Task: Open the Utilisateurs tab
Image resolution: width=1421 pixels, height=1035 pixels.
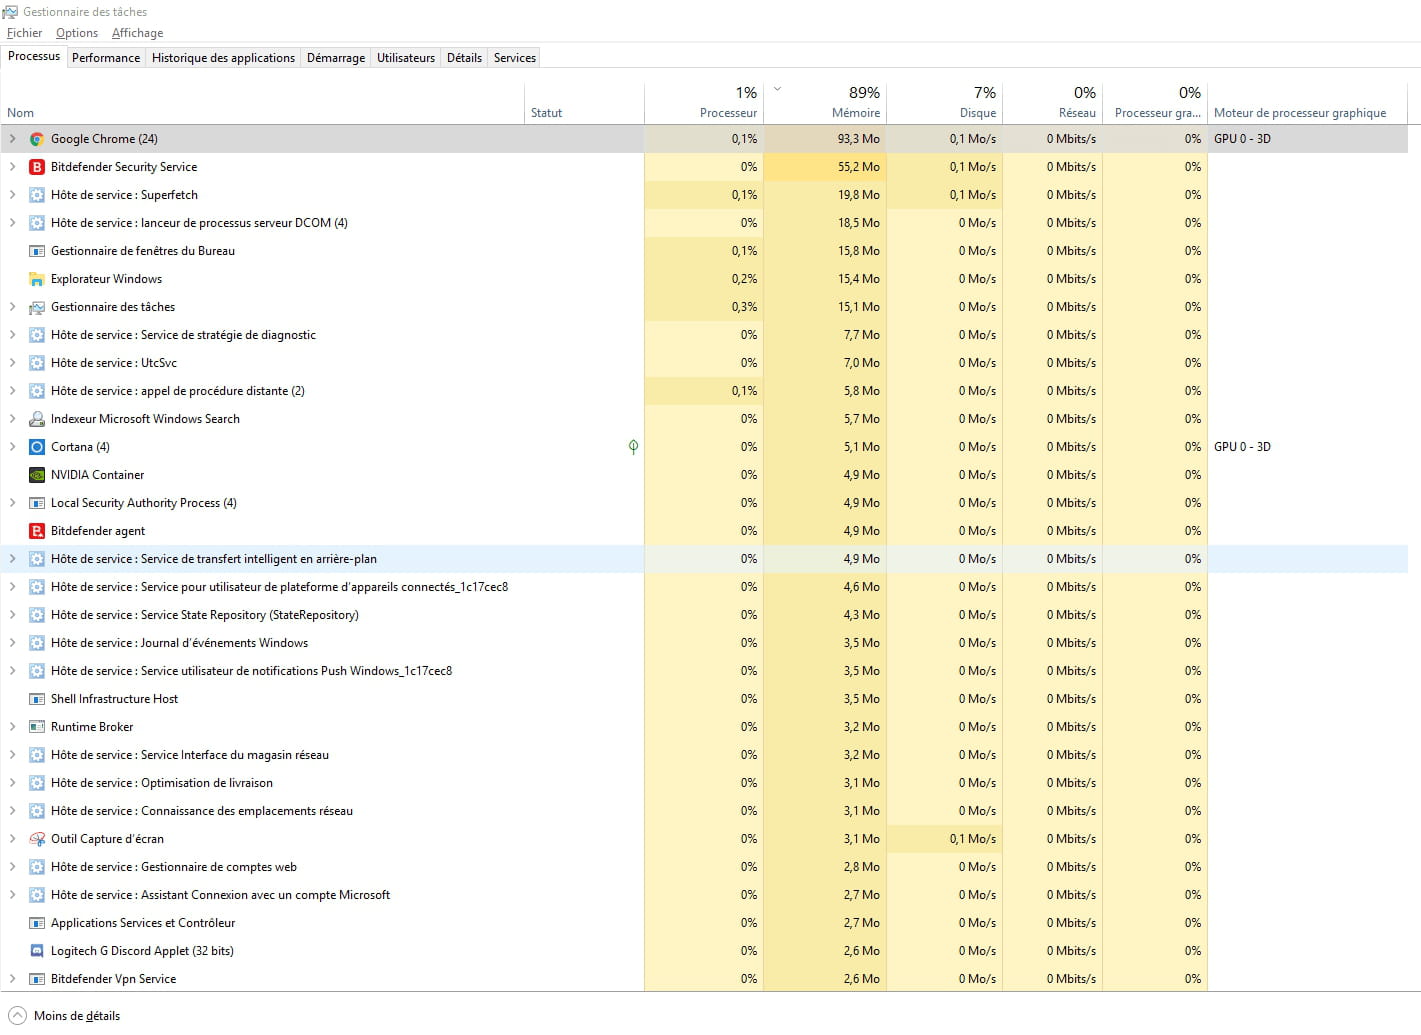Action: 406,58
